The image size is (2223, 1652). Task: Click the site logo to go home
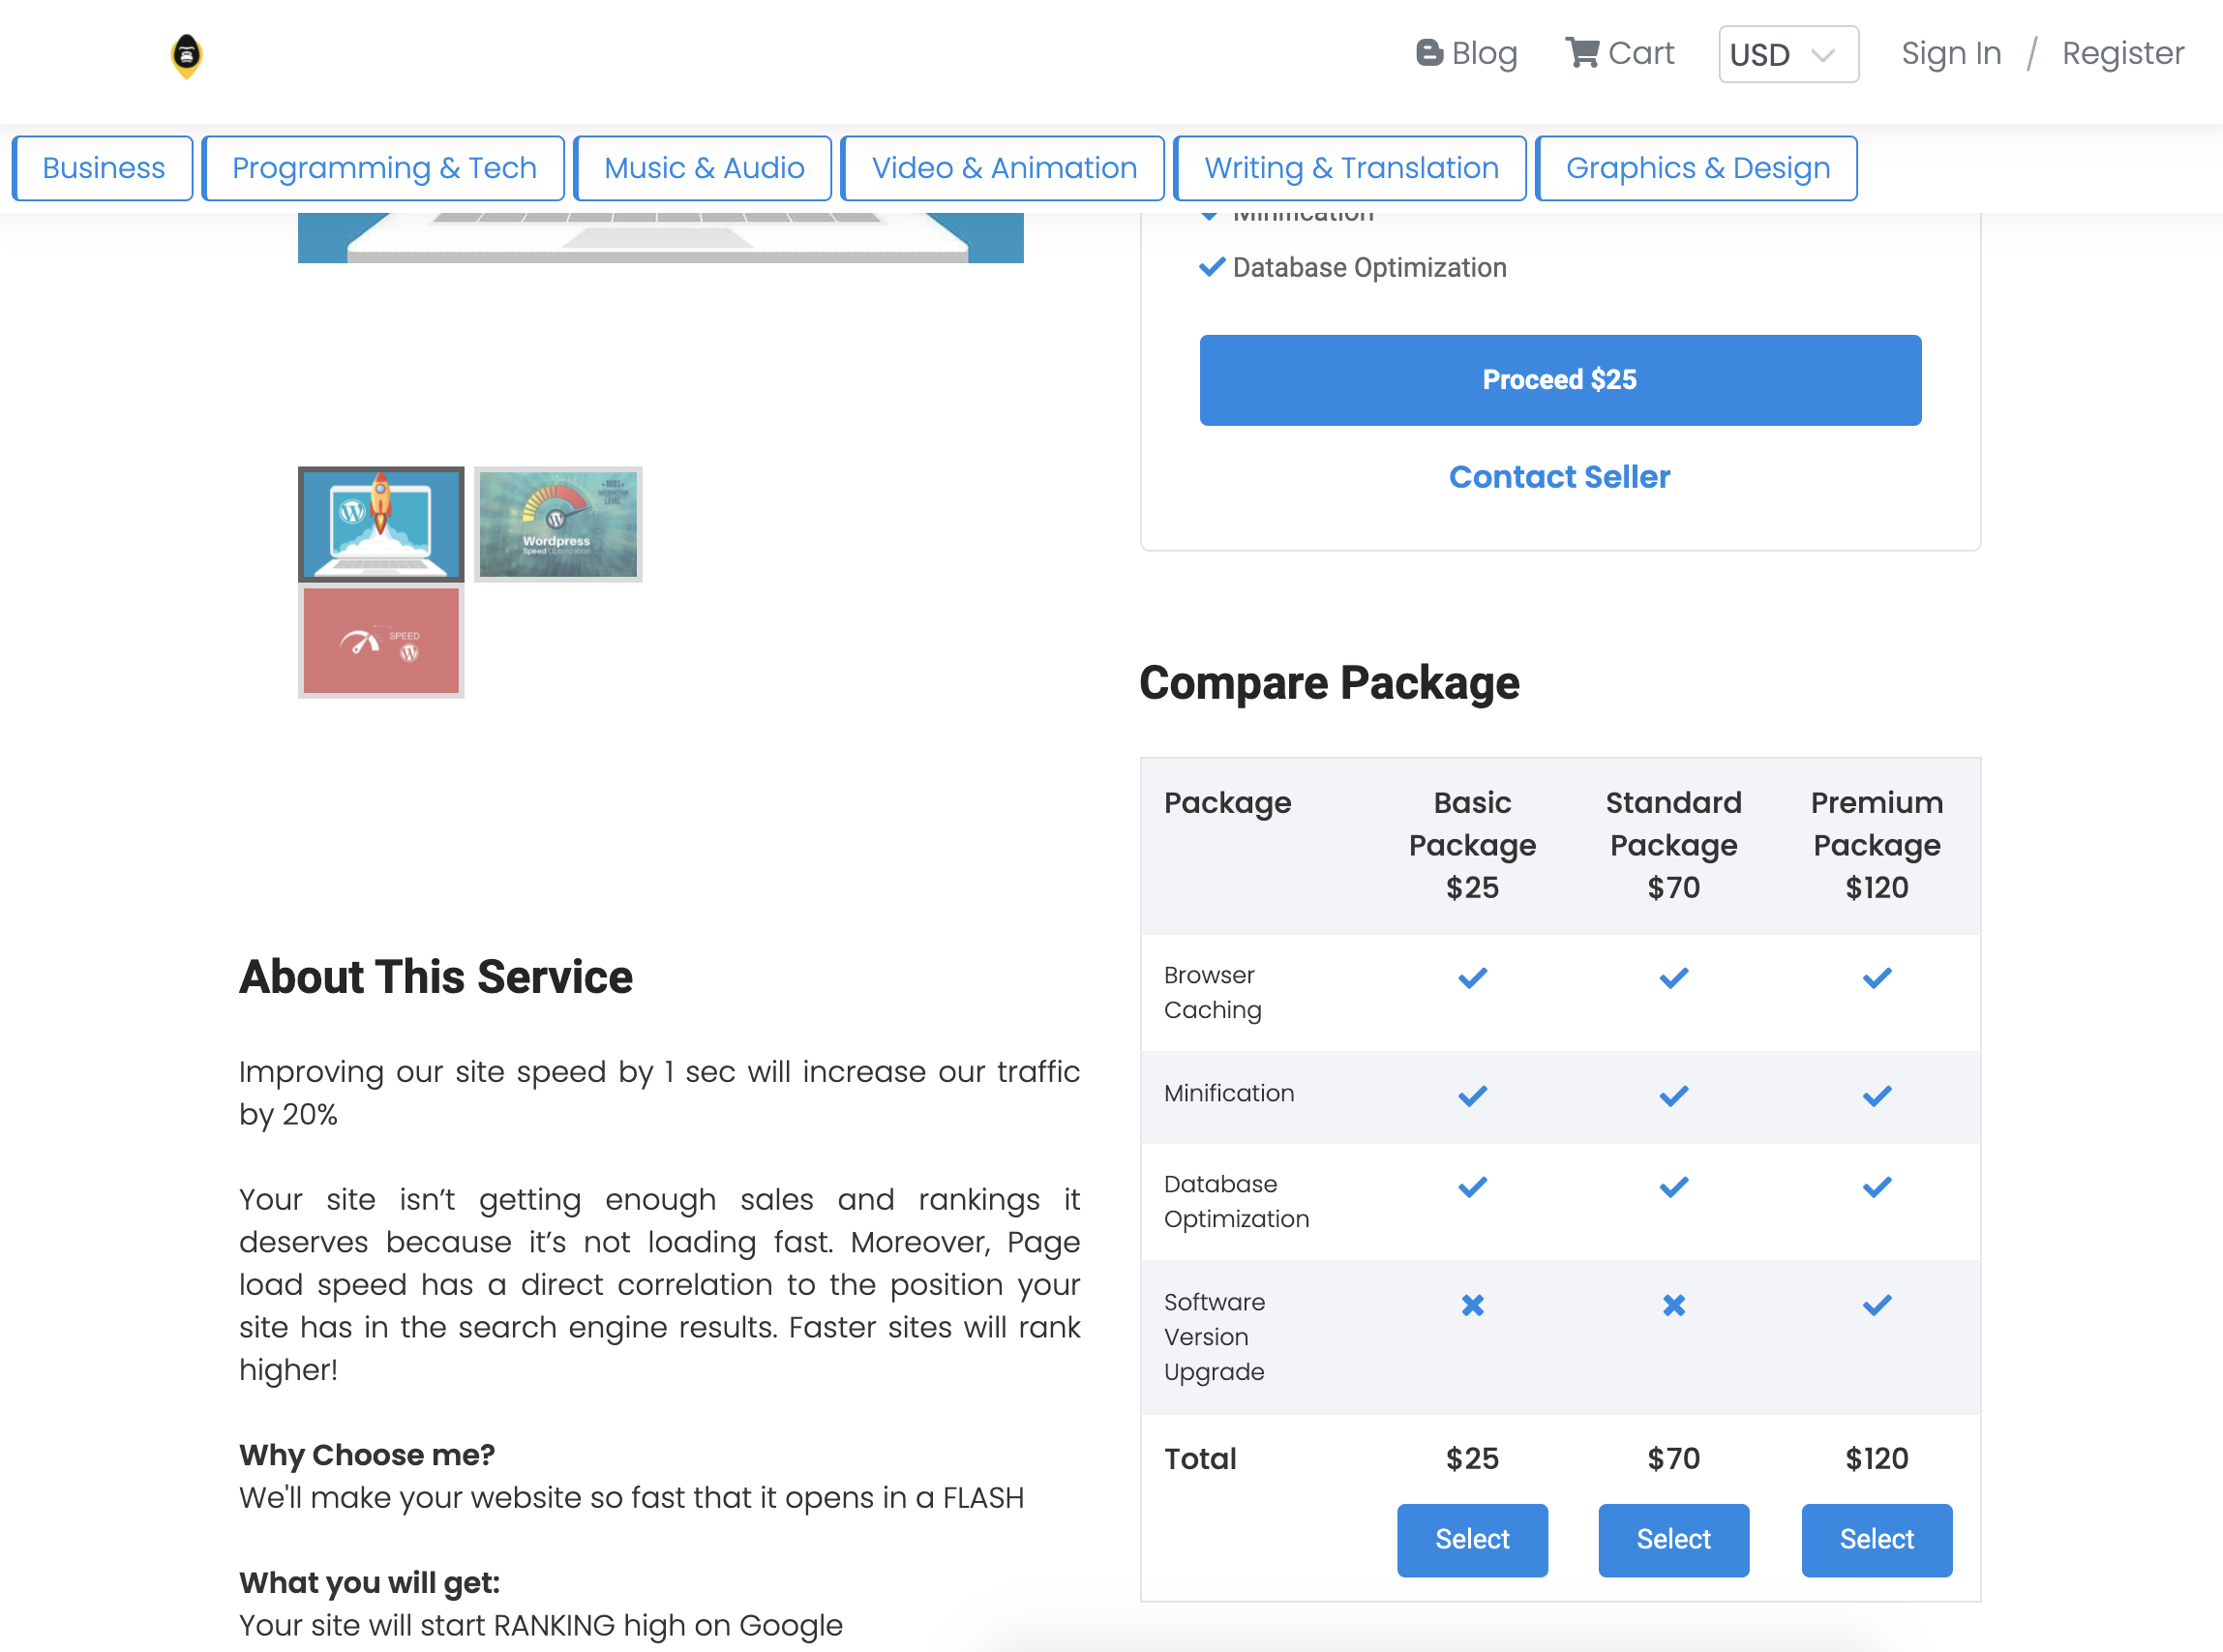click(186, 56)
